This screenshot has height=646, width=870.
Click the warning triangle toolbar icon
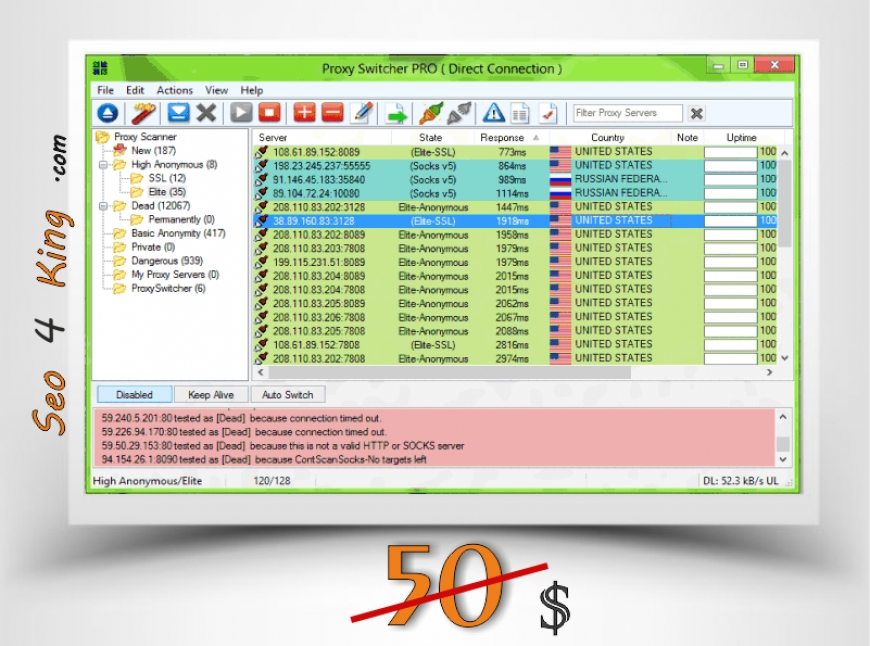pyautogui.click(x=493, y=113)
